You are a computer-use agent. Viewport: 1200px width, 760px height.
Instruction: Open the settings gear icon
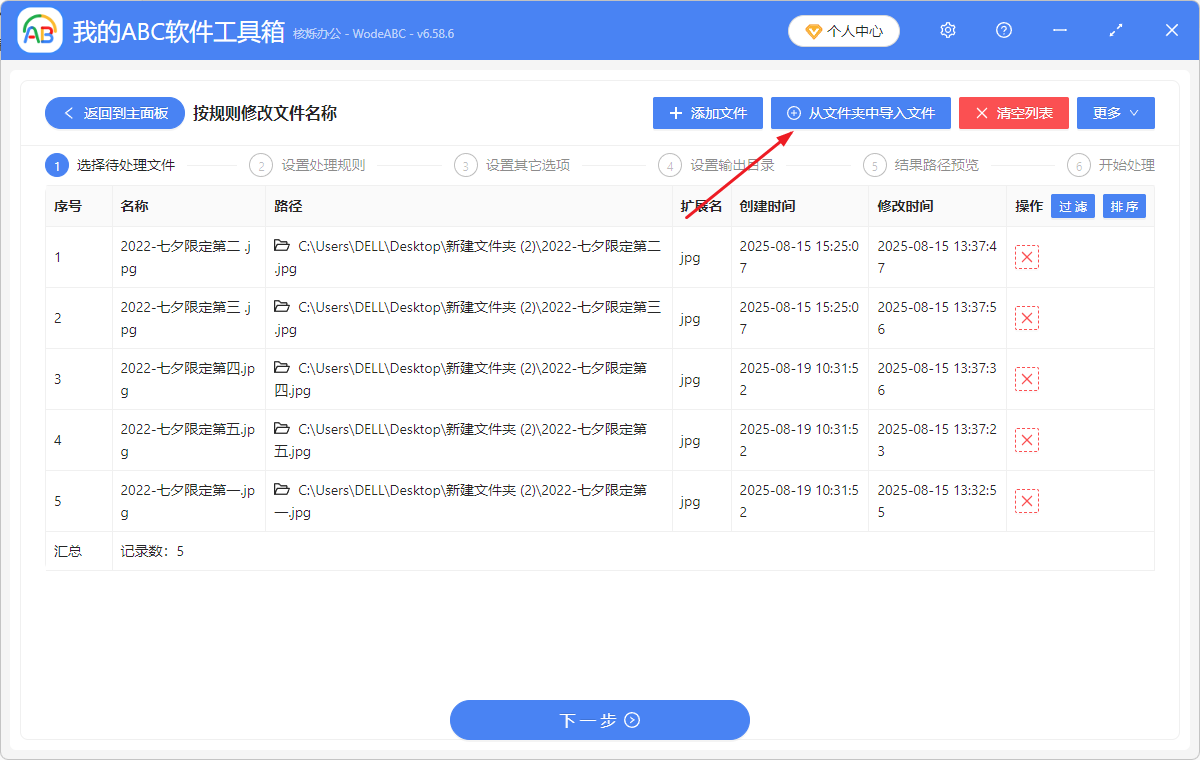(947, 30)
